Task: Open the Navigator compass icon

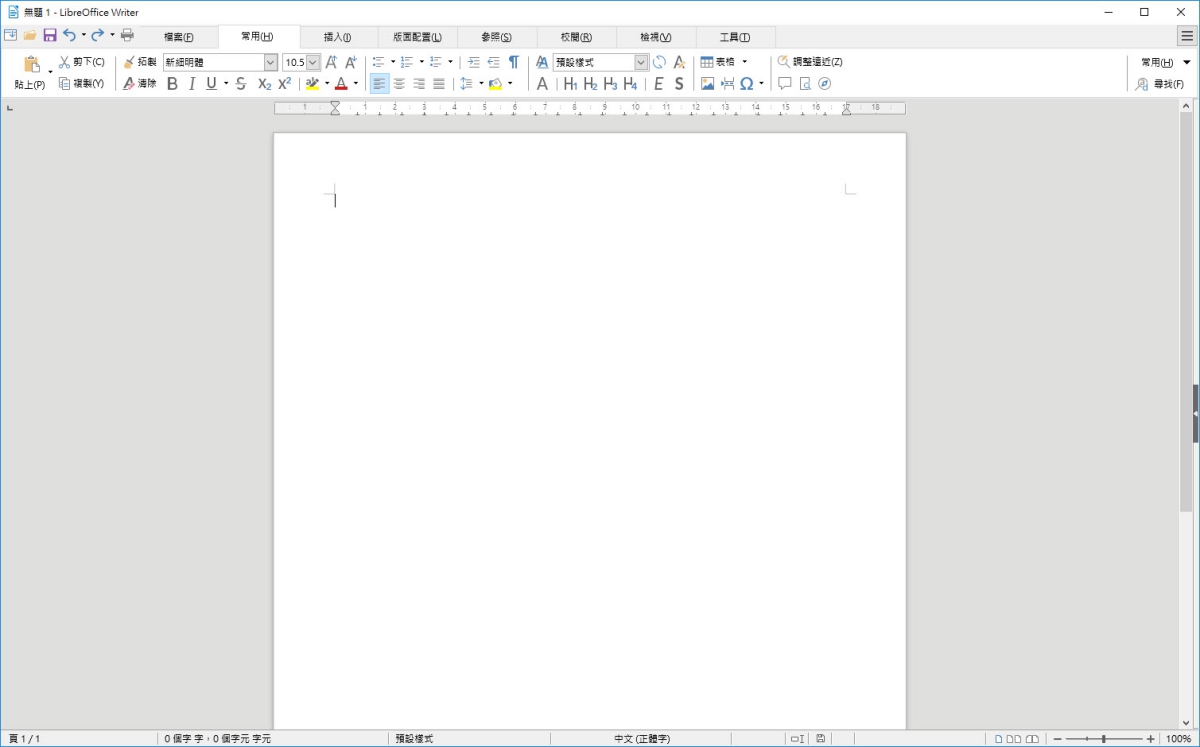Action: pos(825,84)
